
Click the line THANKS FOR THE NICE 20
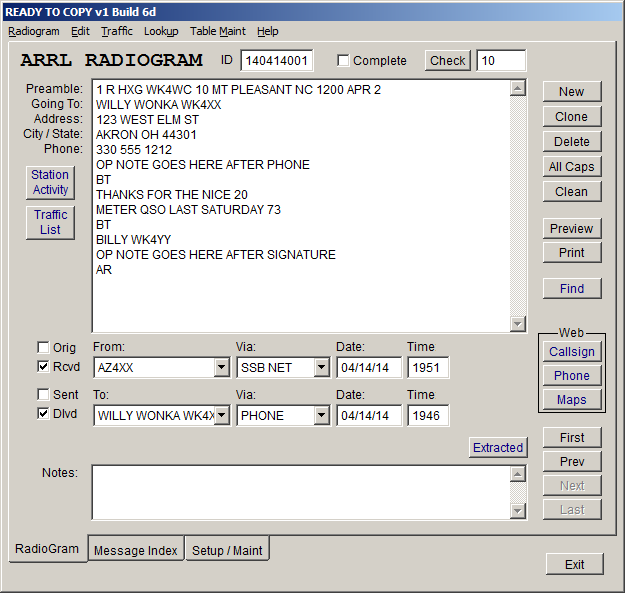click(172, 194)
